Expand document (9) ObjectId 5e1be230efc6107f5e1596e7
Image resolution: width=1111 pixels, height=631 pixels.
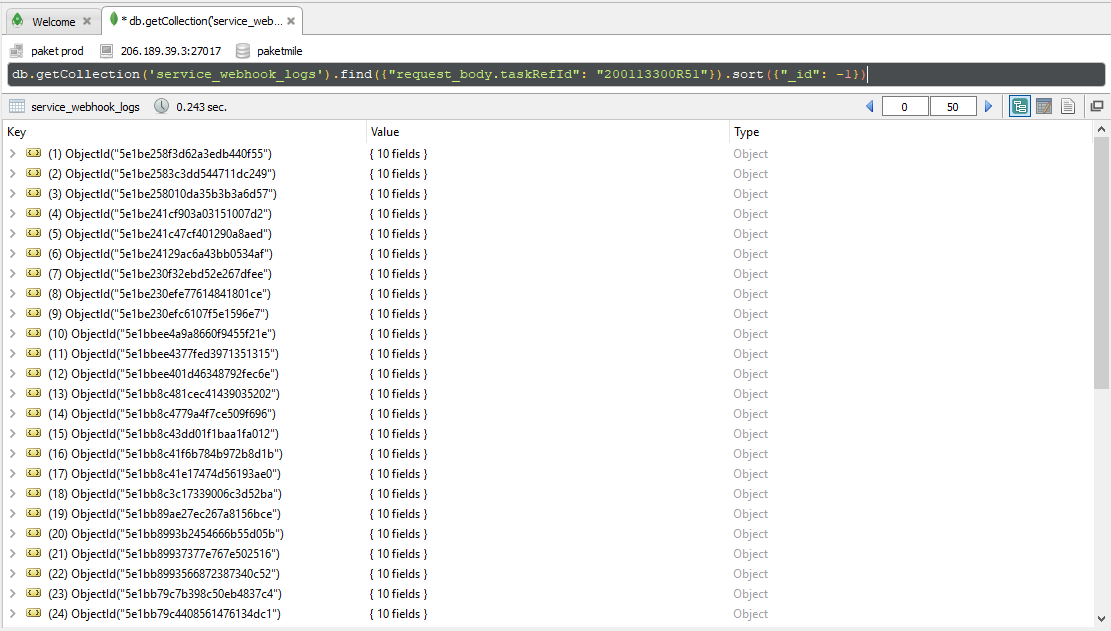click(13, 313)
